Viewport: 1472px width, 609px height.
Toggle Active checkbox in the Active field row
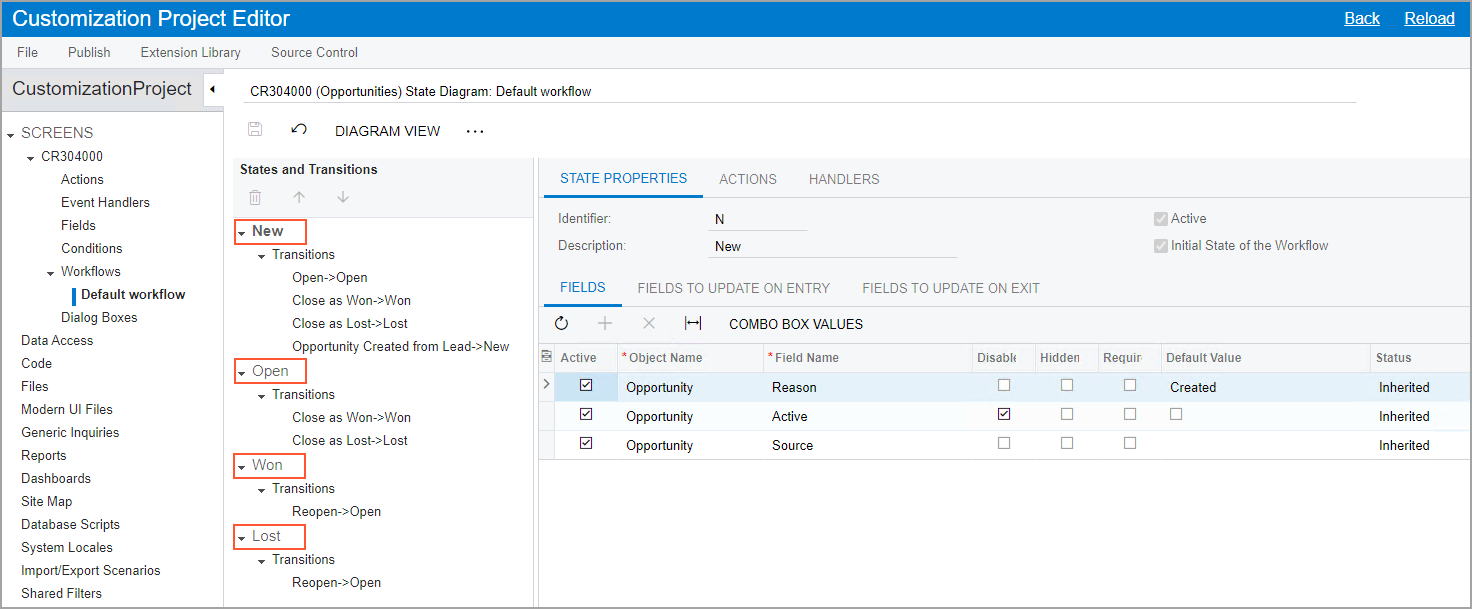[586, 414]
